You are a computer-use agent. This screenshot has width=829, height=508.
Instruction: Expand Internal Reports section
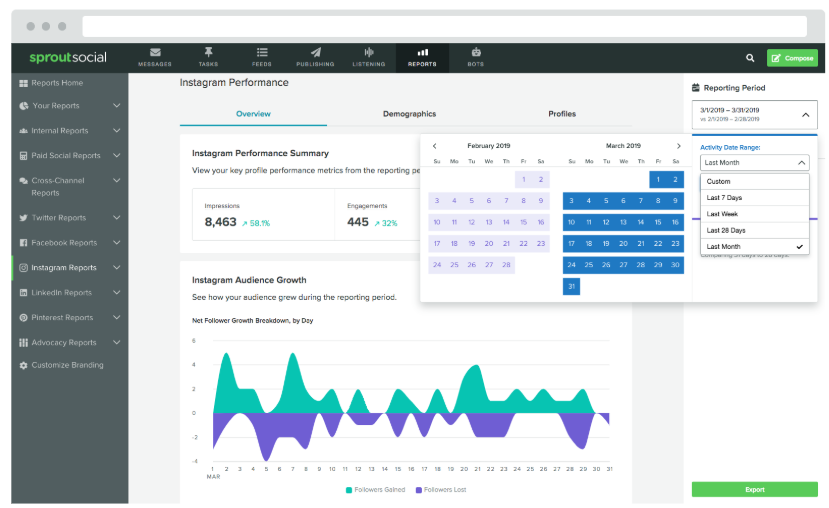click(116, 131)
